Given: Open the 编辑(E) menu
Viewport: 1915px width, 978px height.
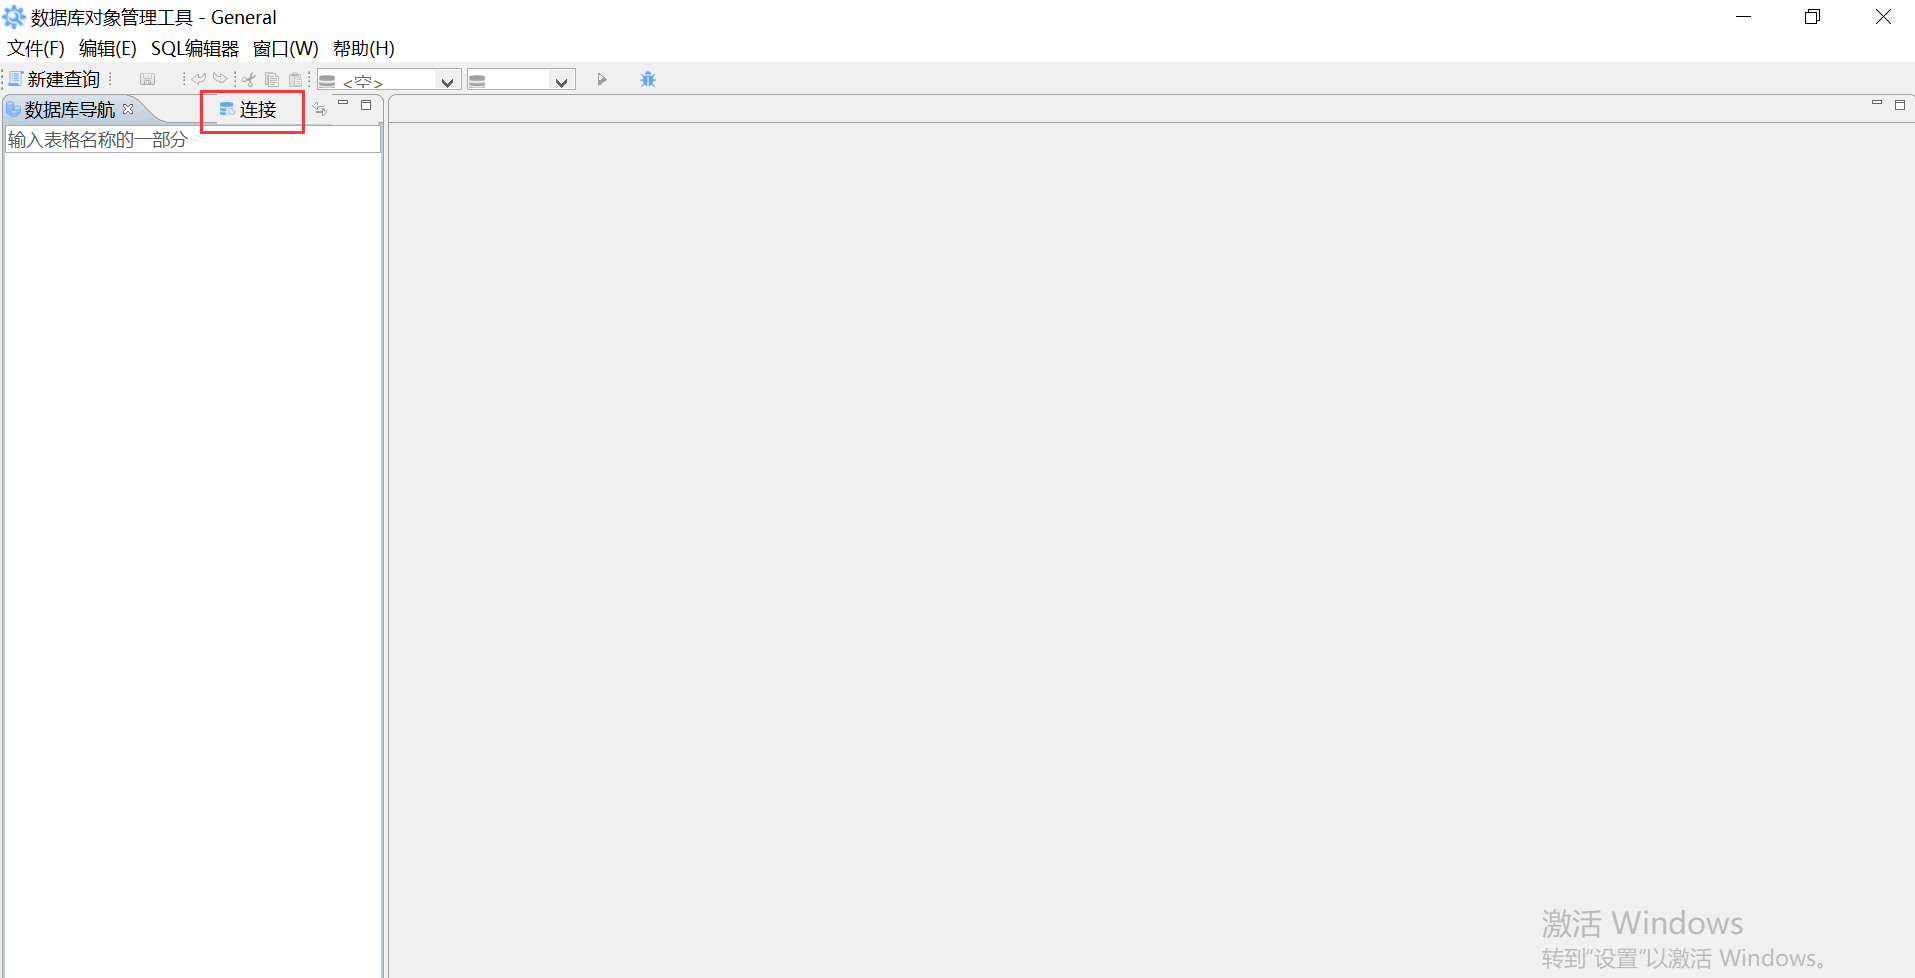Looking at the screenshot, I should [x=108, y=48].
